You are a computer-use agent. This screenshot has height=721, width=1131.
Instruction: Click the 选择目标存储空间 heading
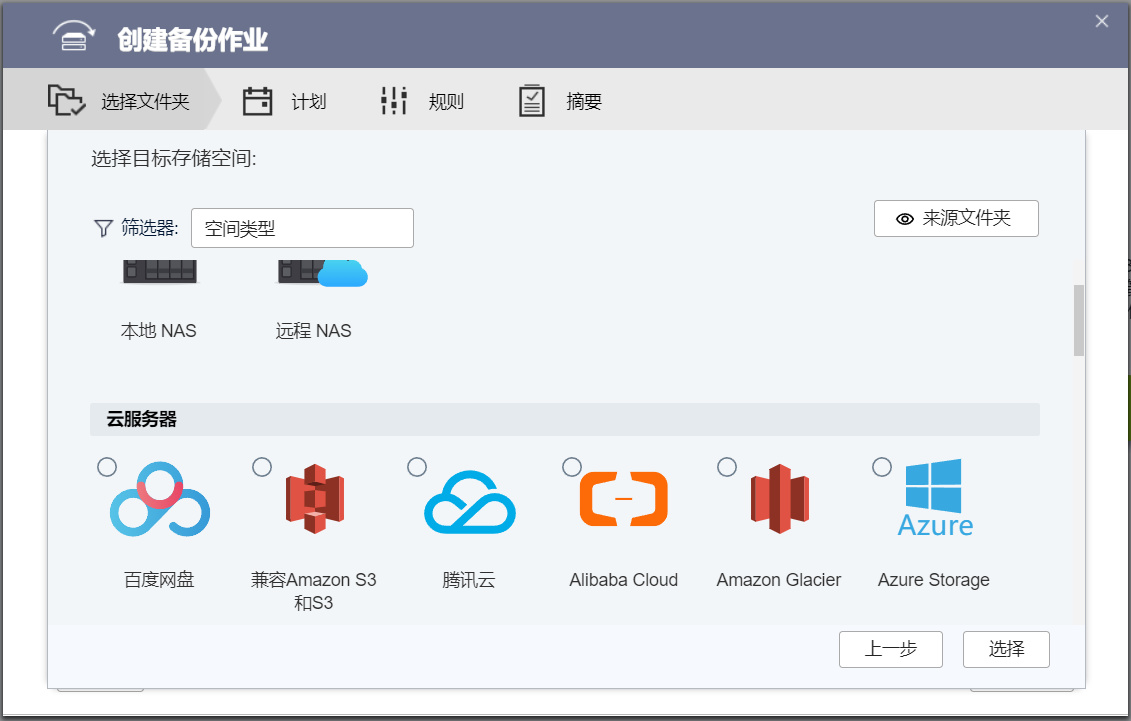[x=174, y=158]
